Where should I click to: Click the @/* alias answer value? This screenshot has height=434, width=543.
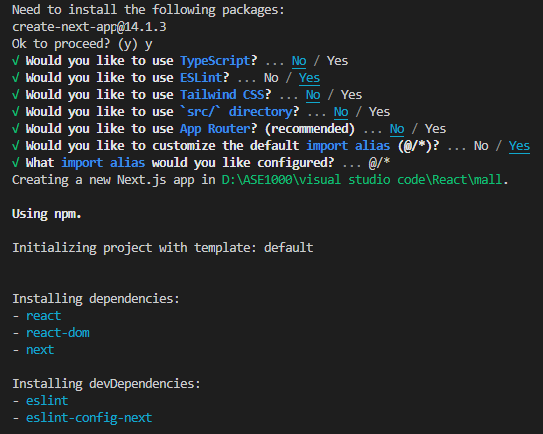point(380,163)
